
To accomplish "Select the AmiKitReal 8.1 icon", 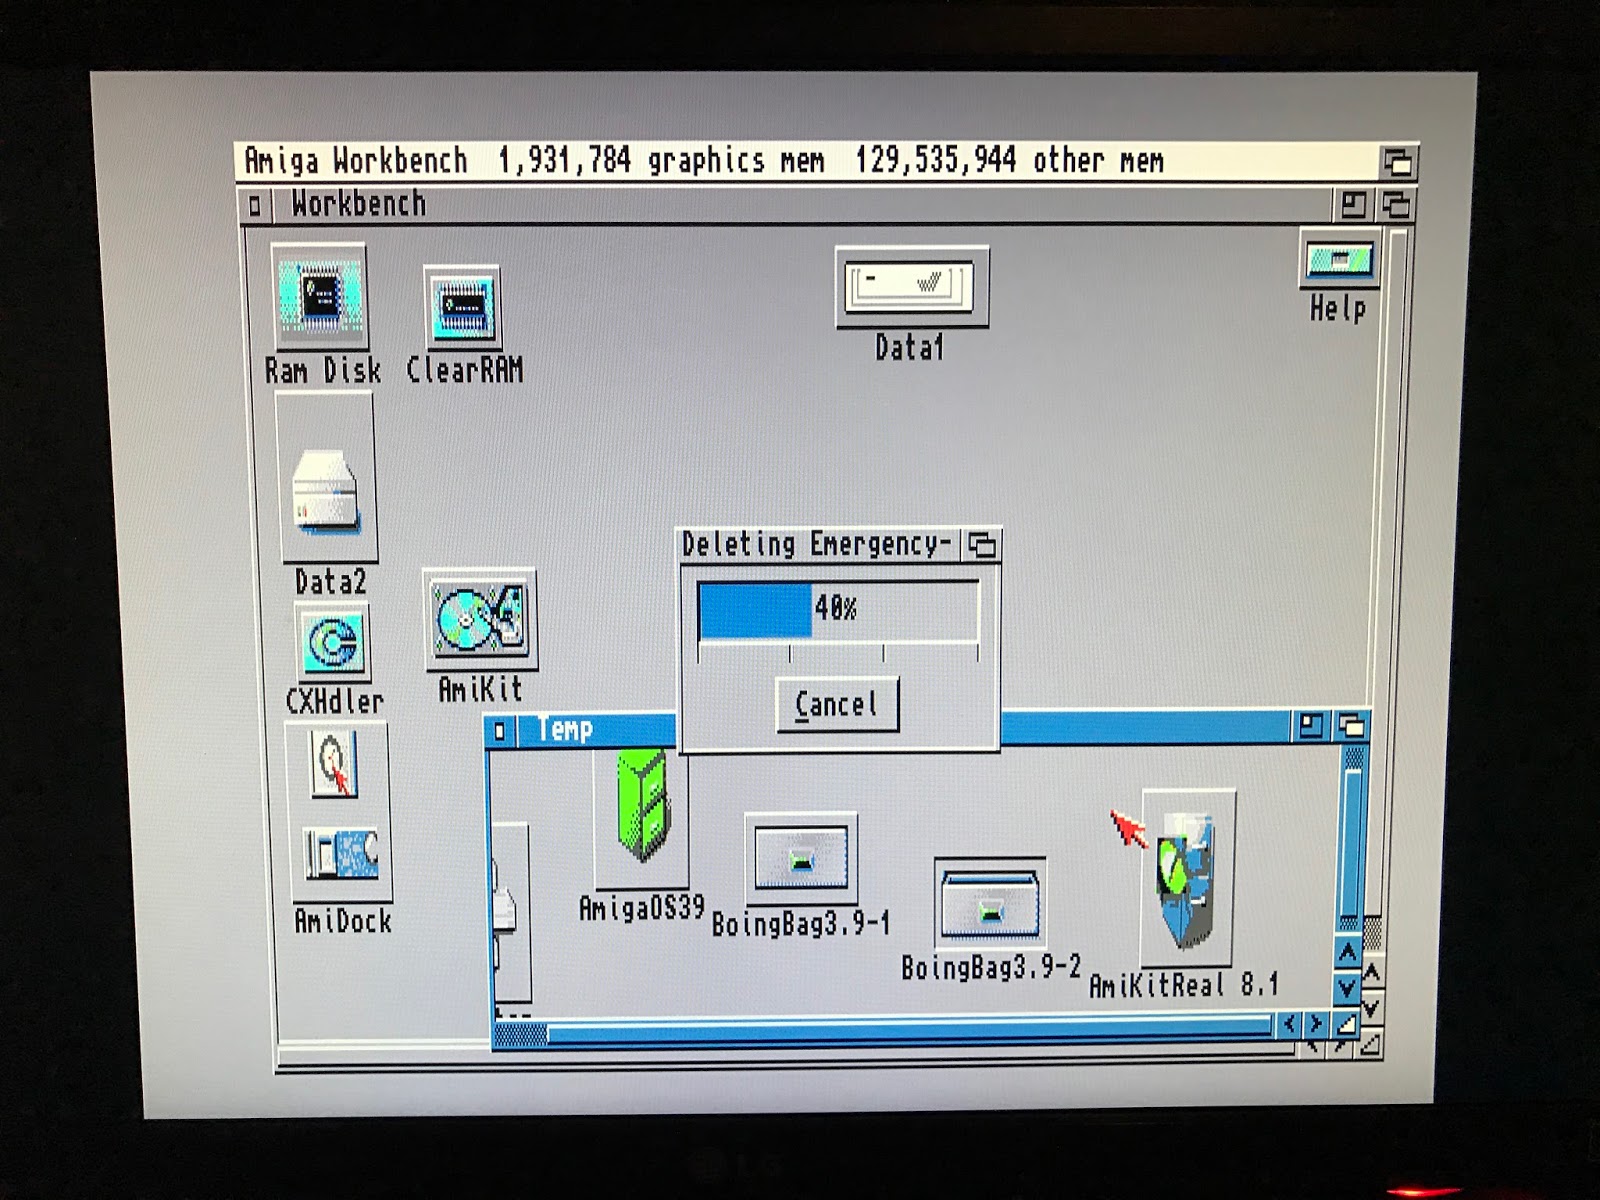I will tap(1188, 878).
